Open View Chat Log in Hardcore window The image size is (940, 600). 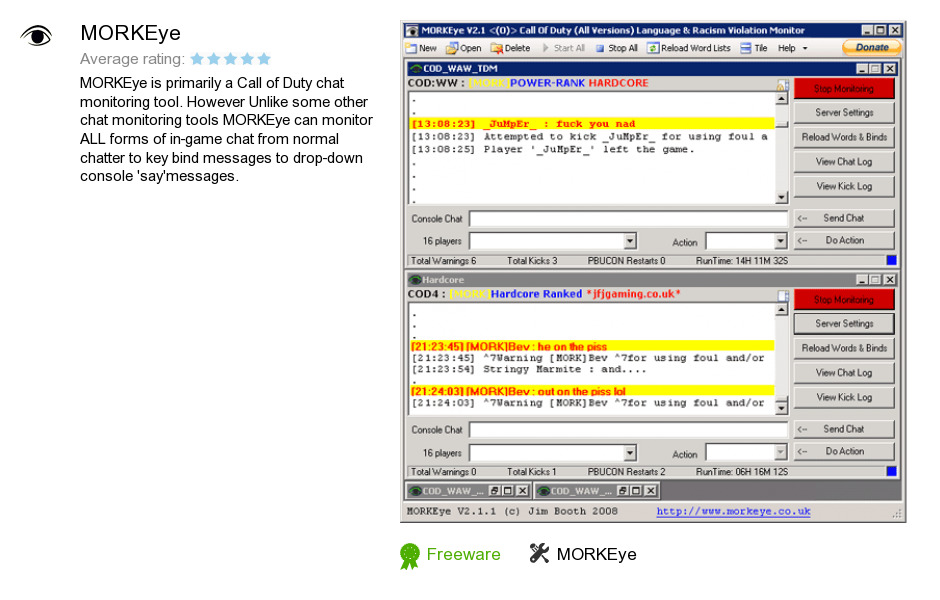(843, 373)
